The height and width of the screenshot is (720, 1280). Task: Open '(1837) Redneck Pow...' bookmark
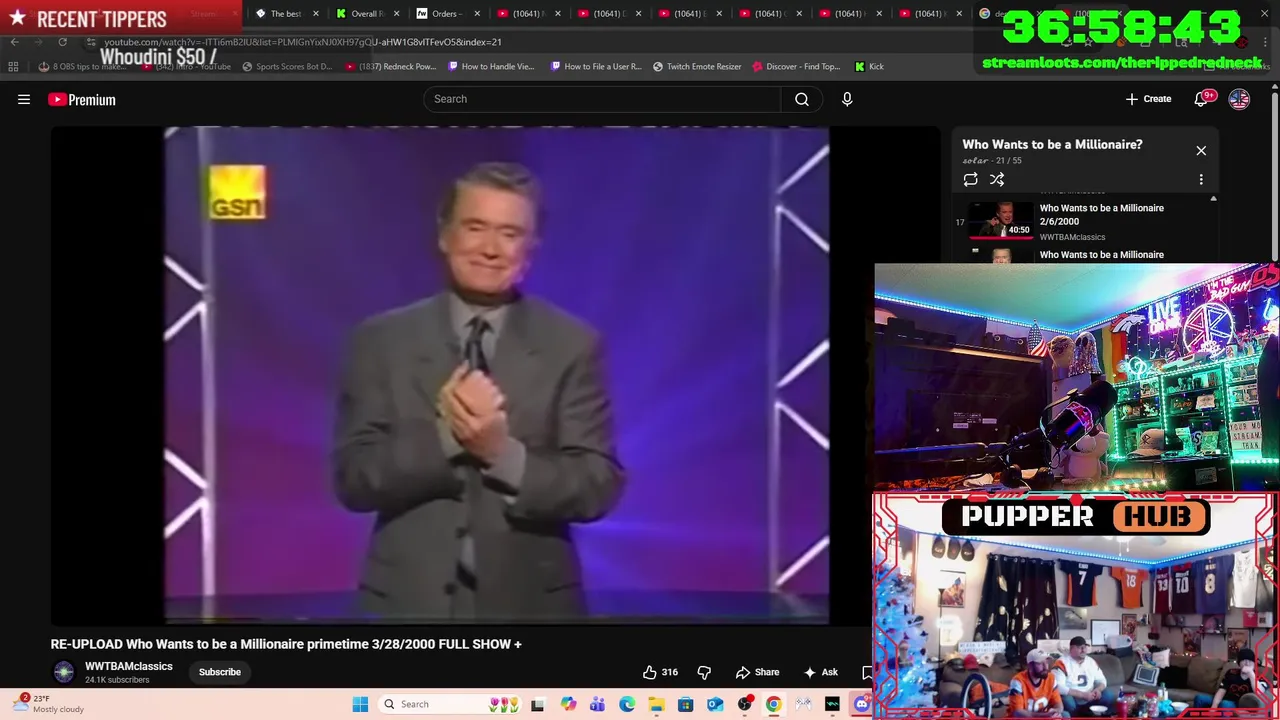pos(391,66)
